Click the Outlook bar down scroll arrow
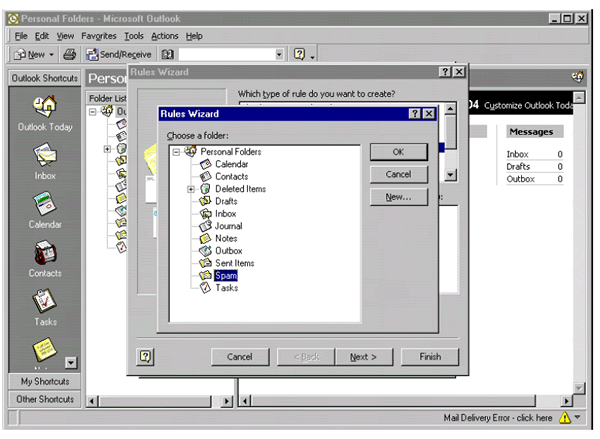Screen dimensions: 600x439 (x=71, y=362)
